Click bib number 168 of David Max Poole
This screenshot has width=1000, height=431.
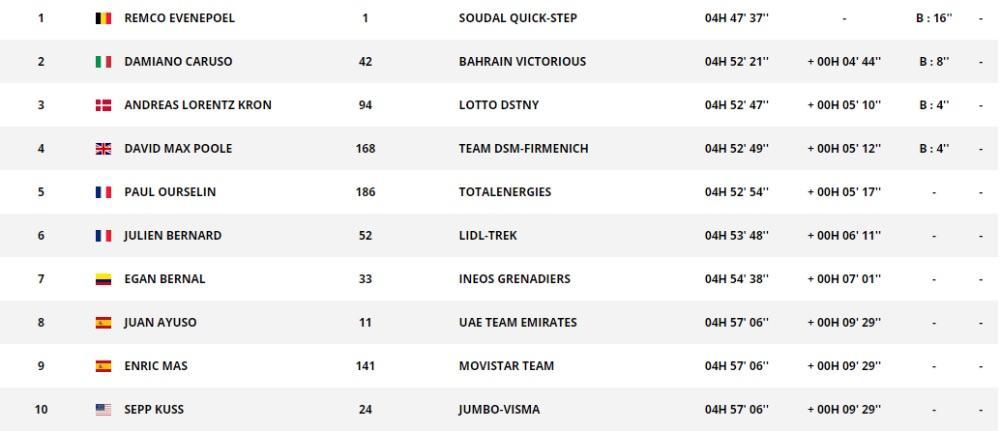click(x=365, y=149)
